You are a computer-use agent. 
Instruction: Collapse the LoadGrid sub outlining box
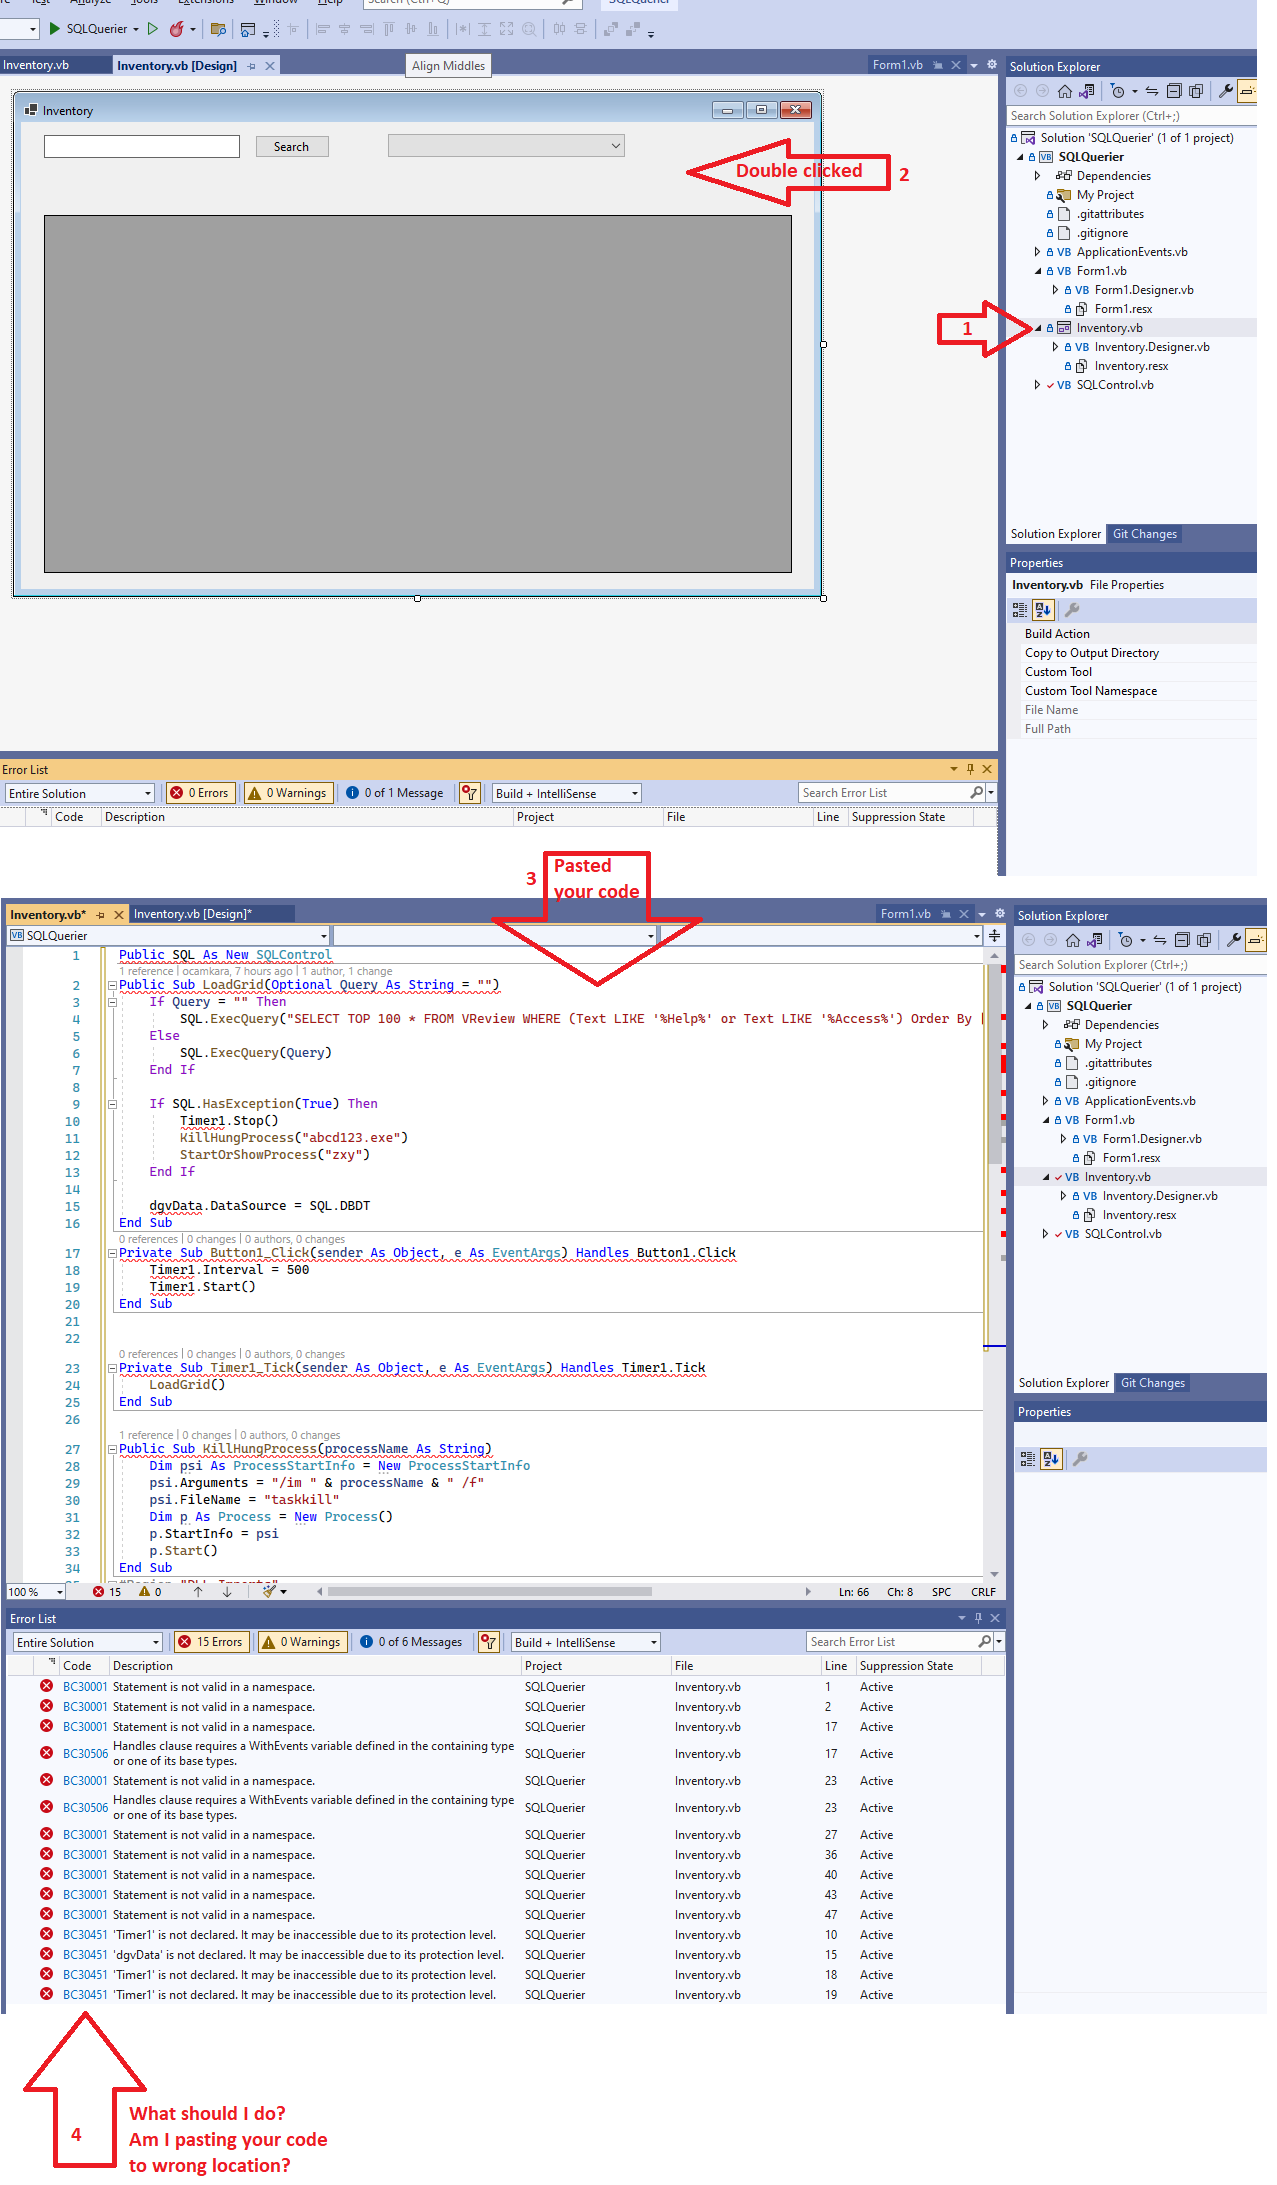(x=112, y=985)
